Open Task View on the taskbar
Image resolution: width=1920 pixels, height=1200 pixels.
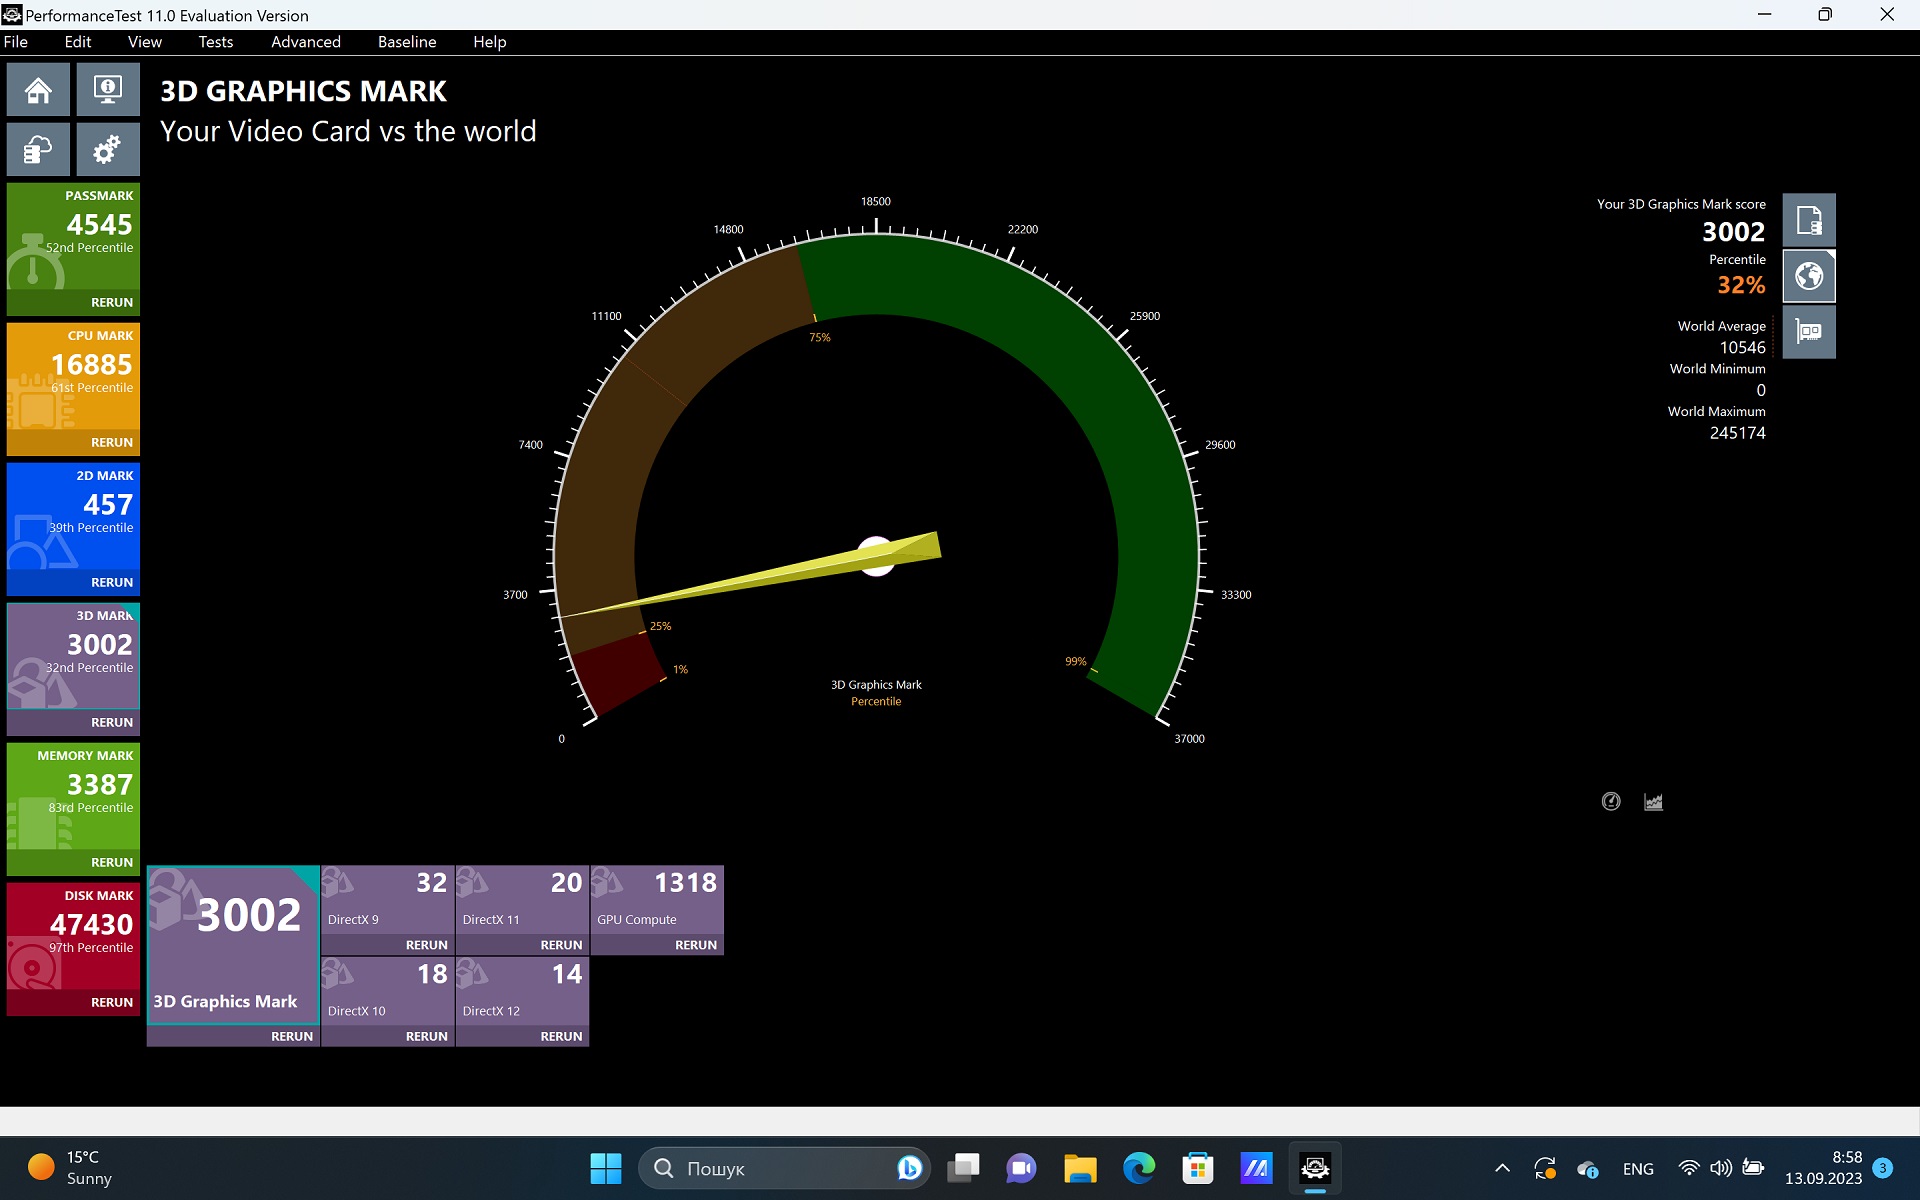963,1168
